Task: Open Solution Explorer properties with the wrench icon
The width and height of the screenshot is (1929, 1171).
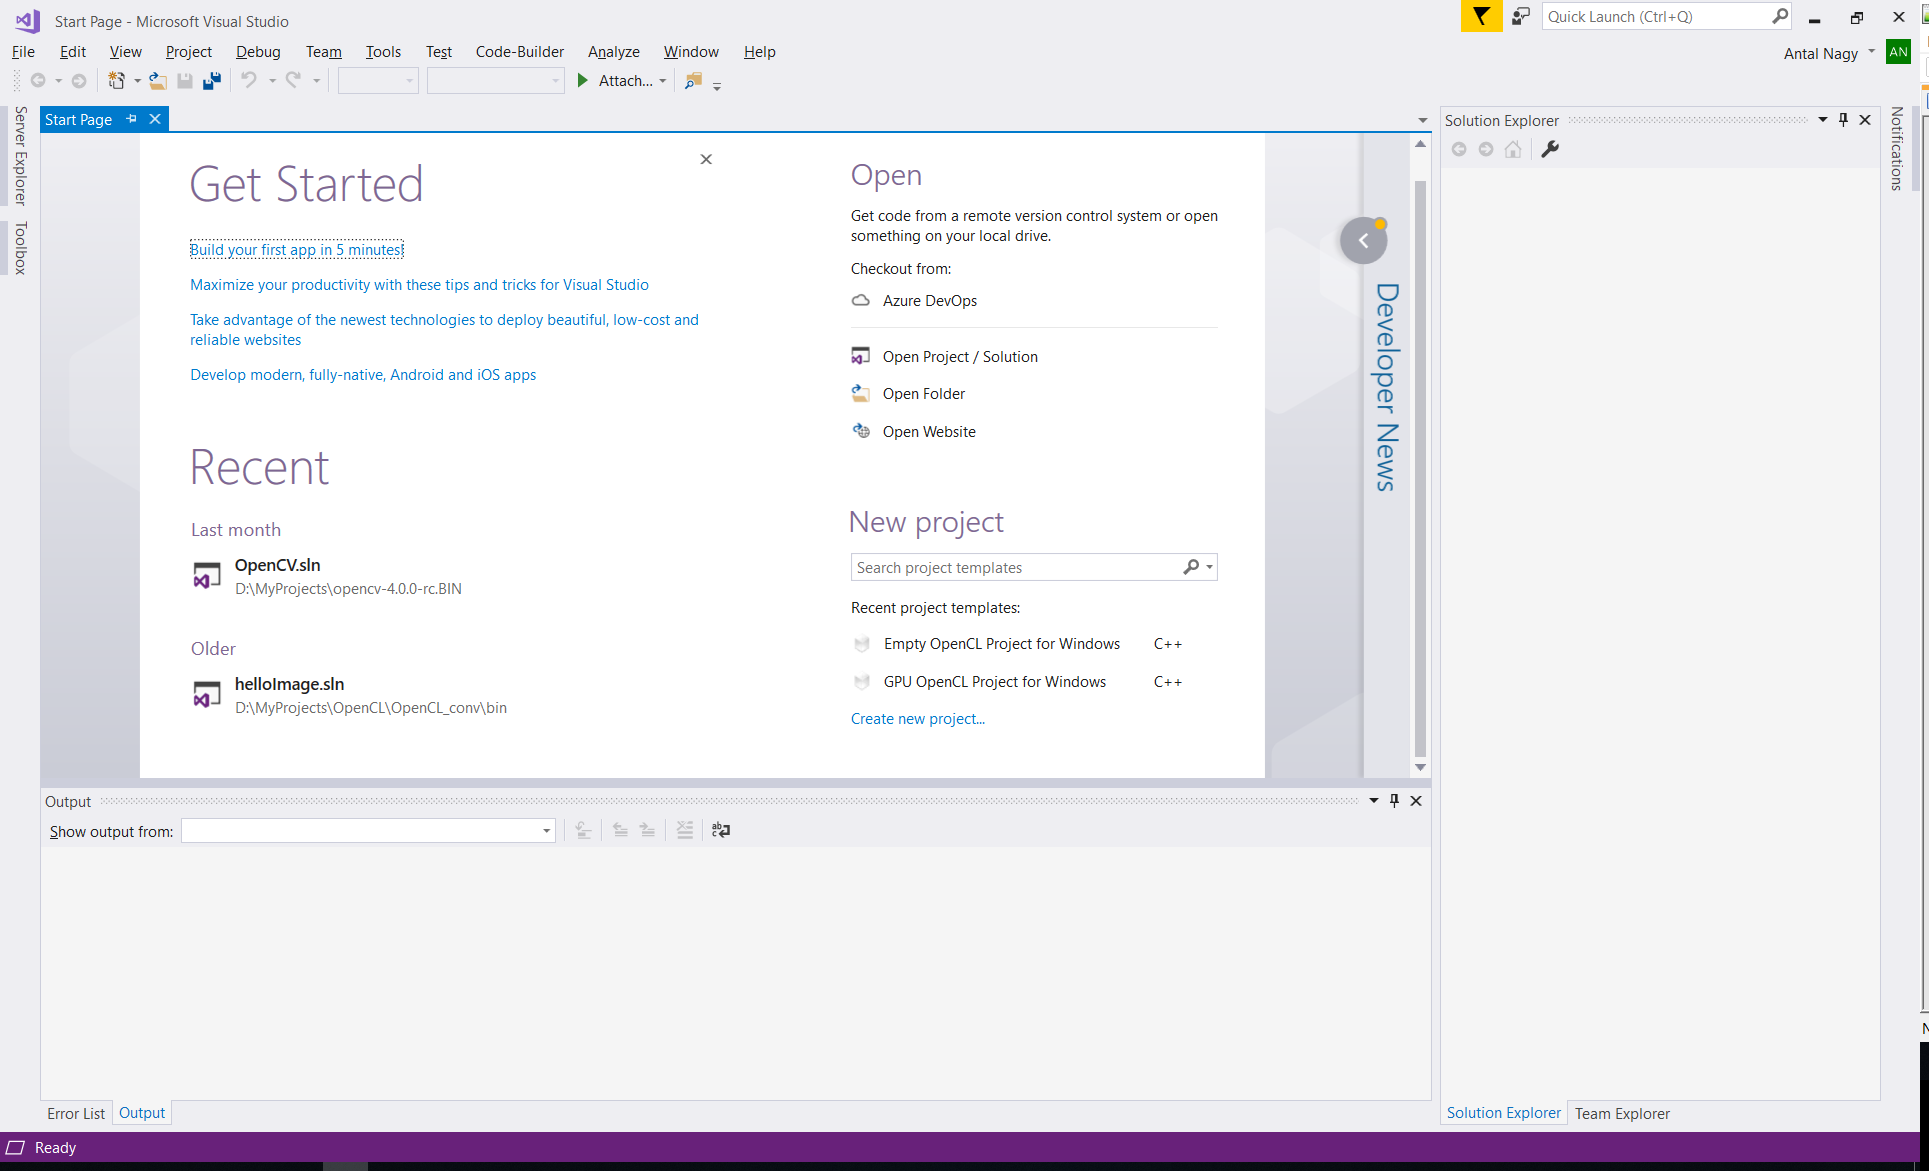Action: [x=1550, y=149]
